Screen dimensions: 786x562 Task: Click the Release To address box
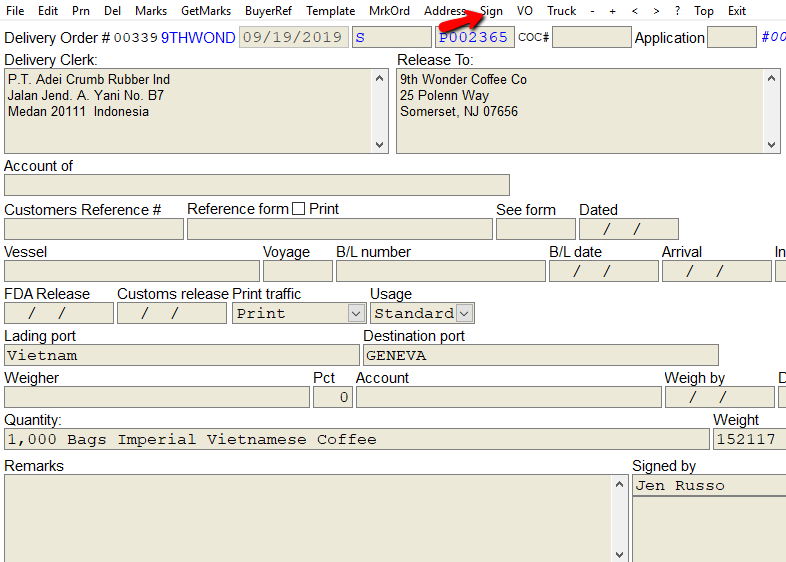pos(588,111)
